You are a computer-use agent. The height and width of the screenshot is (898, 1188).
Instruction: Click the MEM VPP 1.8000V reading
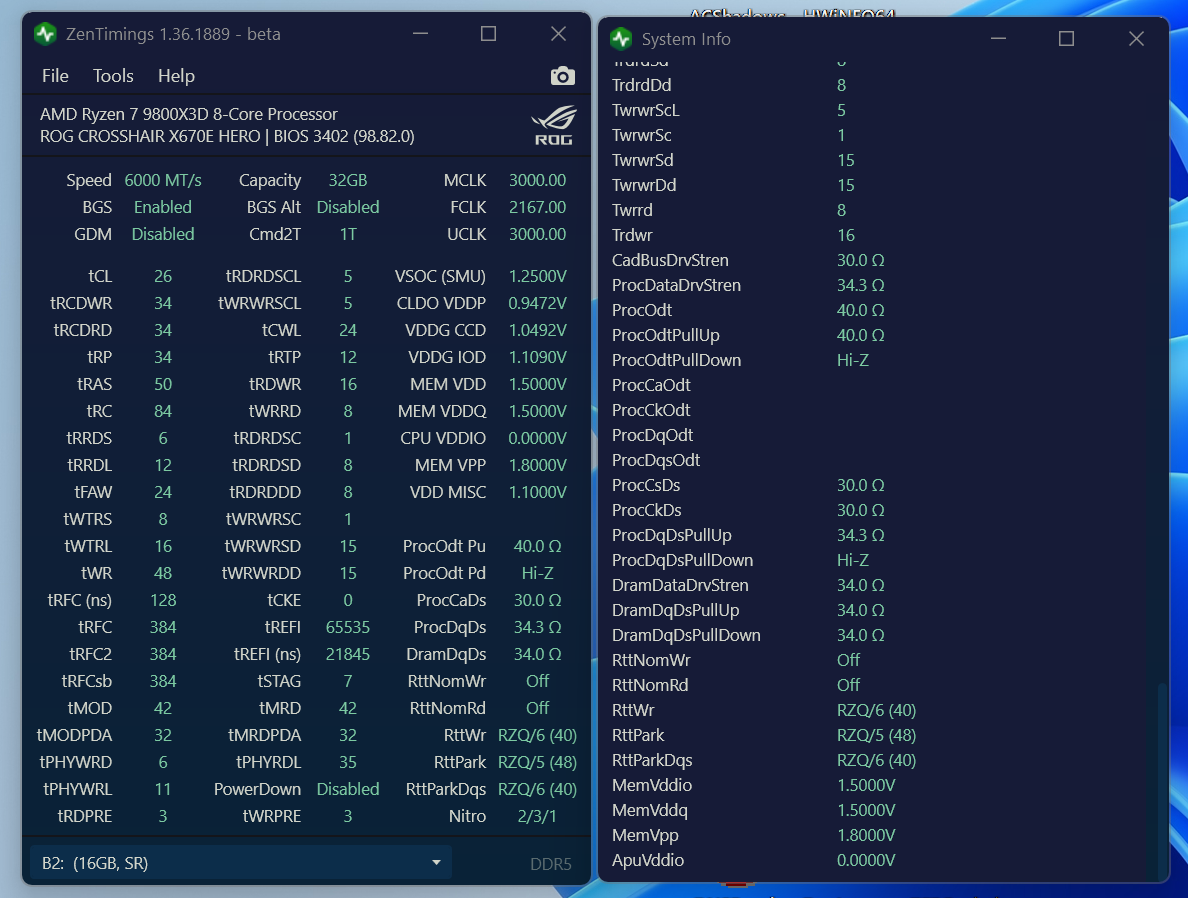pyautogui.click(x=537, y=465)
